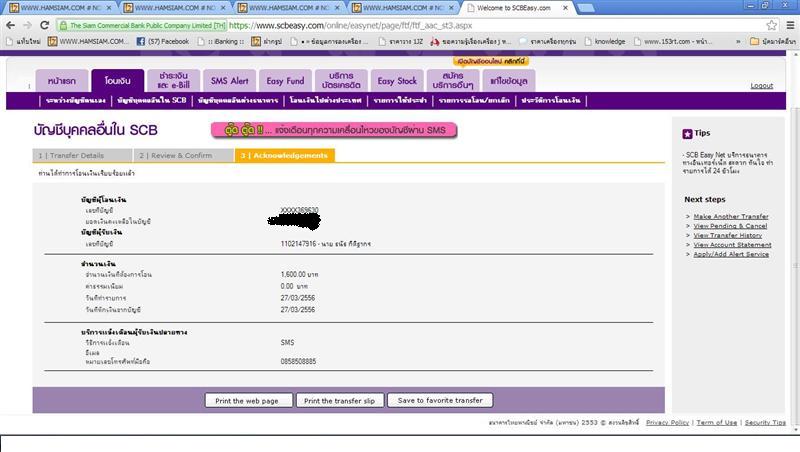Click step 1 Transfer Details

click(83, 156)
